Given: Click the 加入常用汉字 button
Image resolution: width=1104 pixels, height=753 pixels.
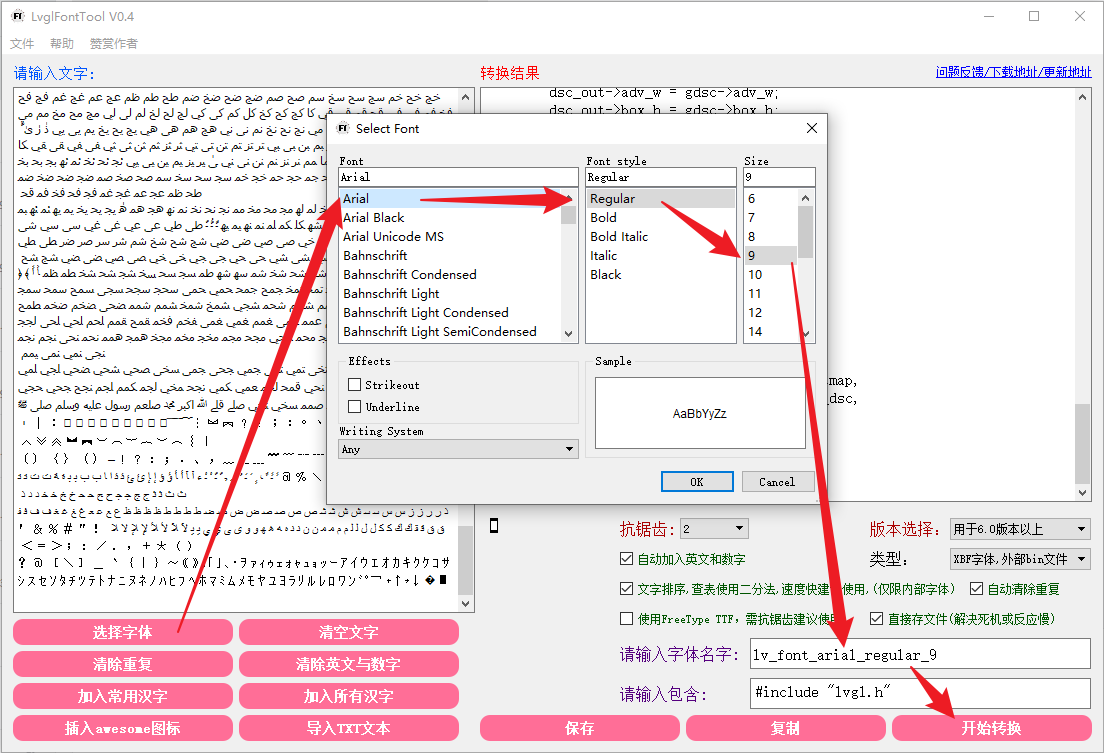Looking at the screenshot, I should point(123,696).
